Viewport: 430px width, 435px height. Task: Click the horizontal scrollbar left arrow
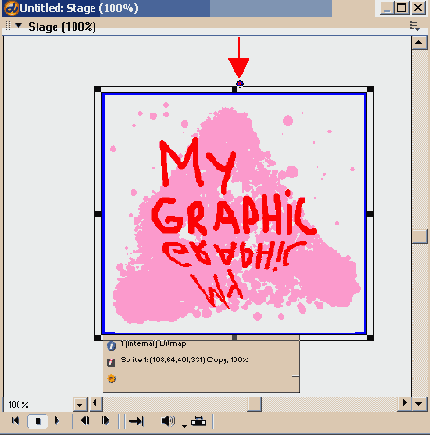pos(96,404)
